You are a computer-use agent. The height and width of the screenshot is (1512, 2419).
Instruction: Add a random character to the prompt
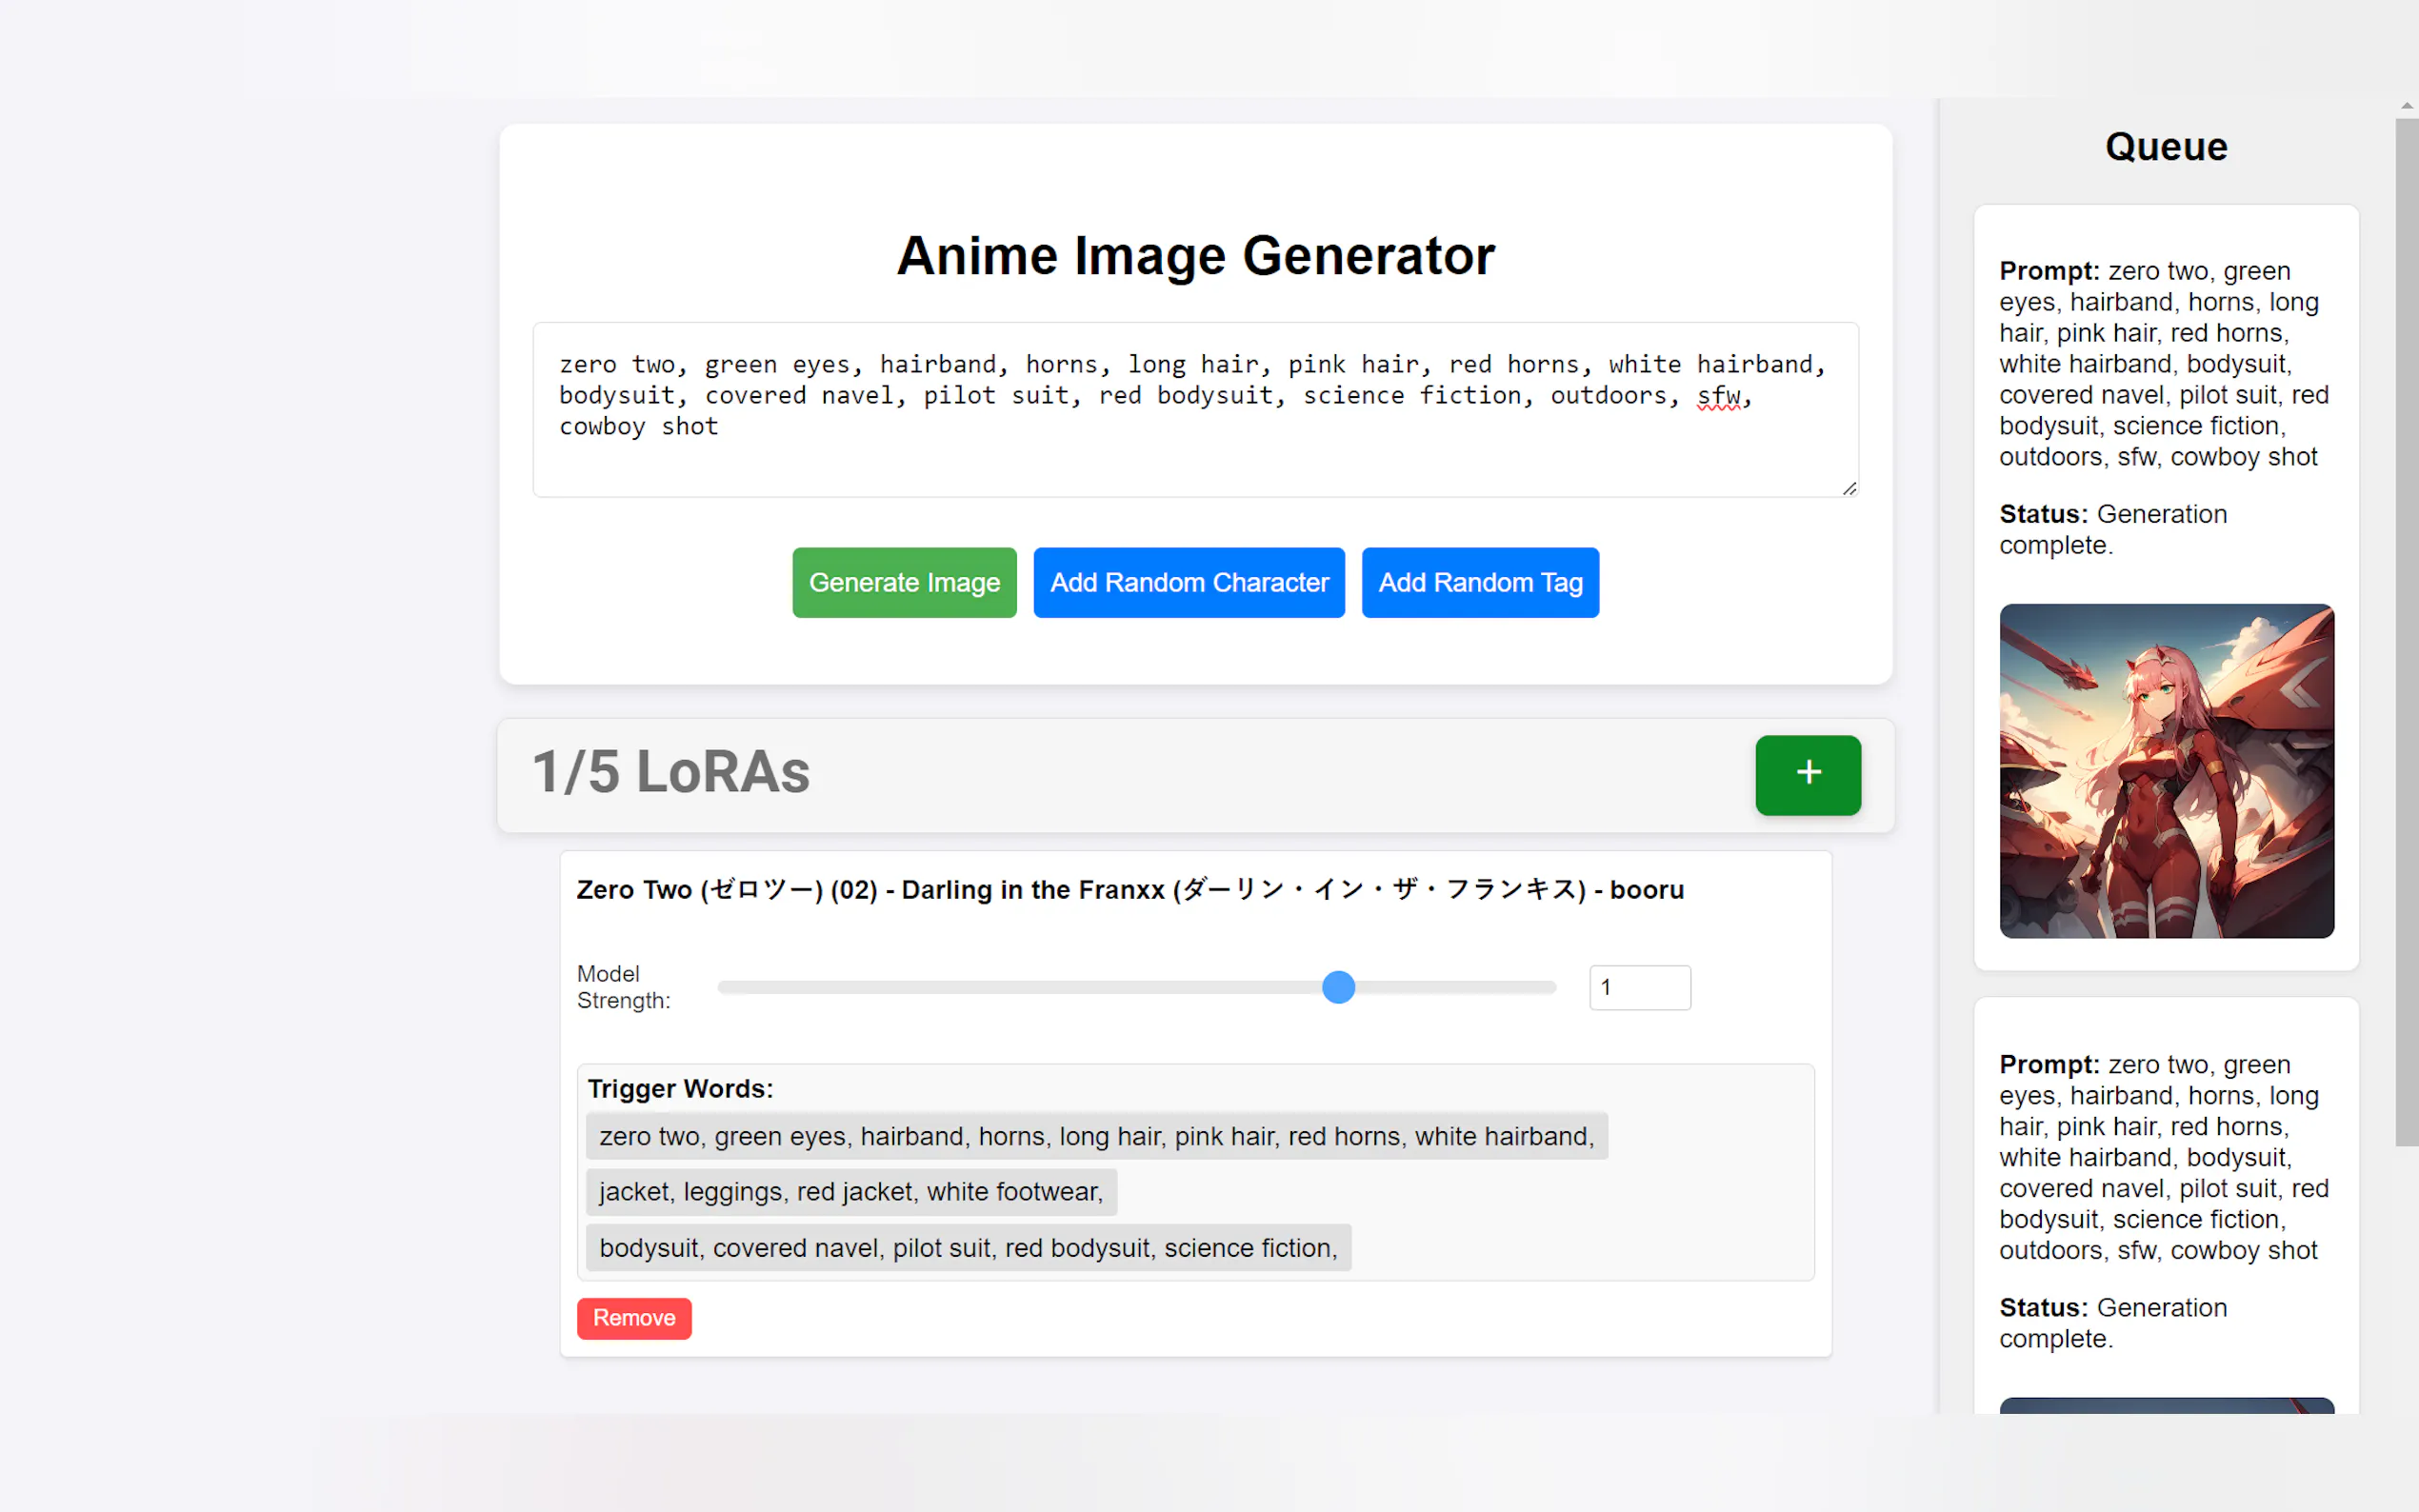pos(1188,582)
